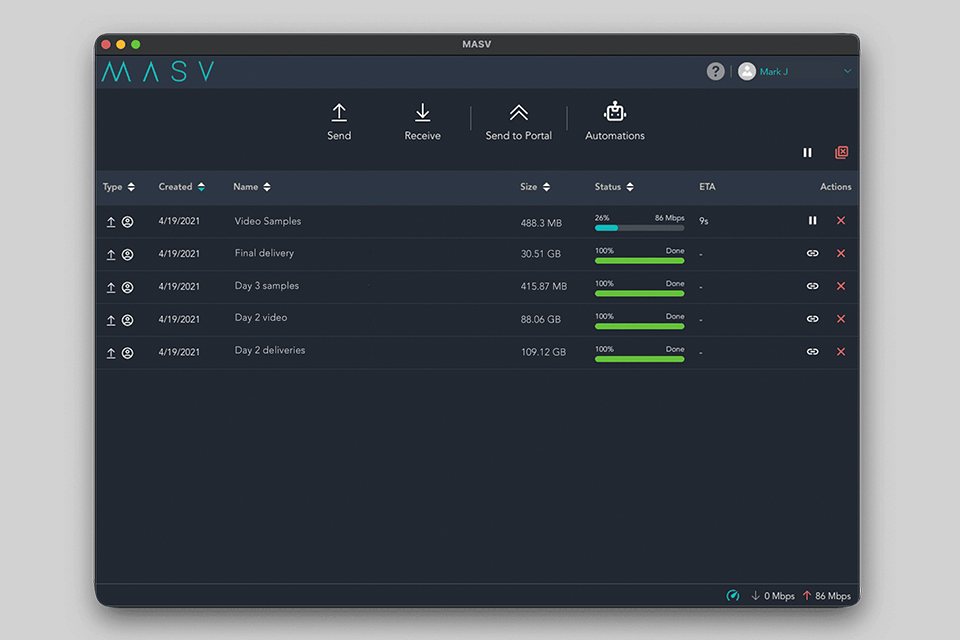Click the Video Samples progress bar
960x640 pixels.
[639, 228]
